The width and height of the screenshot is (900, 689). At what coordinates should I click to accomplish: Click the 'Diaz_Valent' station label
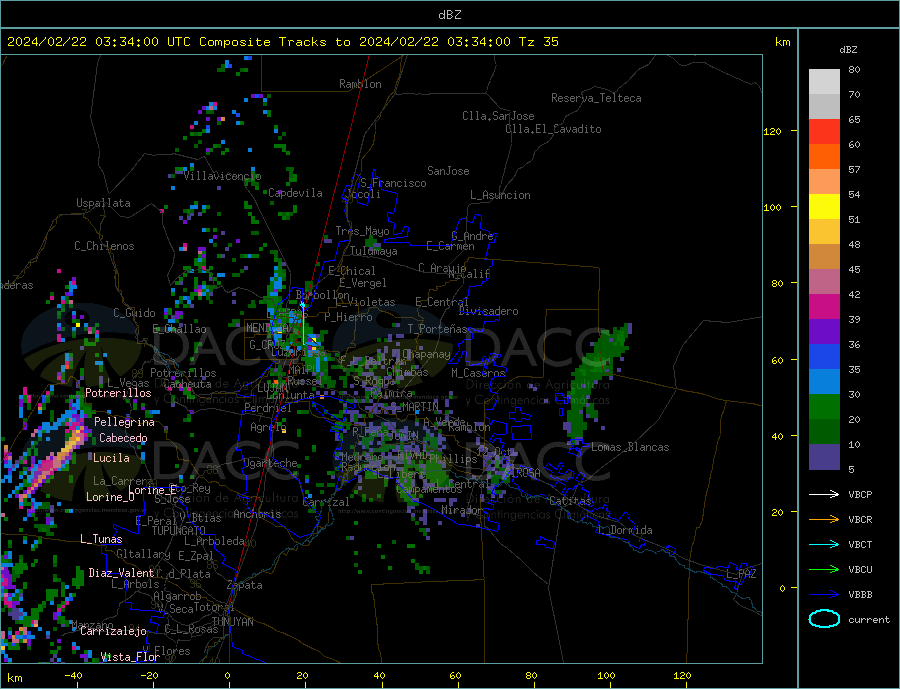pos(122,573)
